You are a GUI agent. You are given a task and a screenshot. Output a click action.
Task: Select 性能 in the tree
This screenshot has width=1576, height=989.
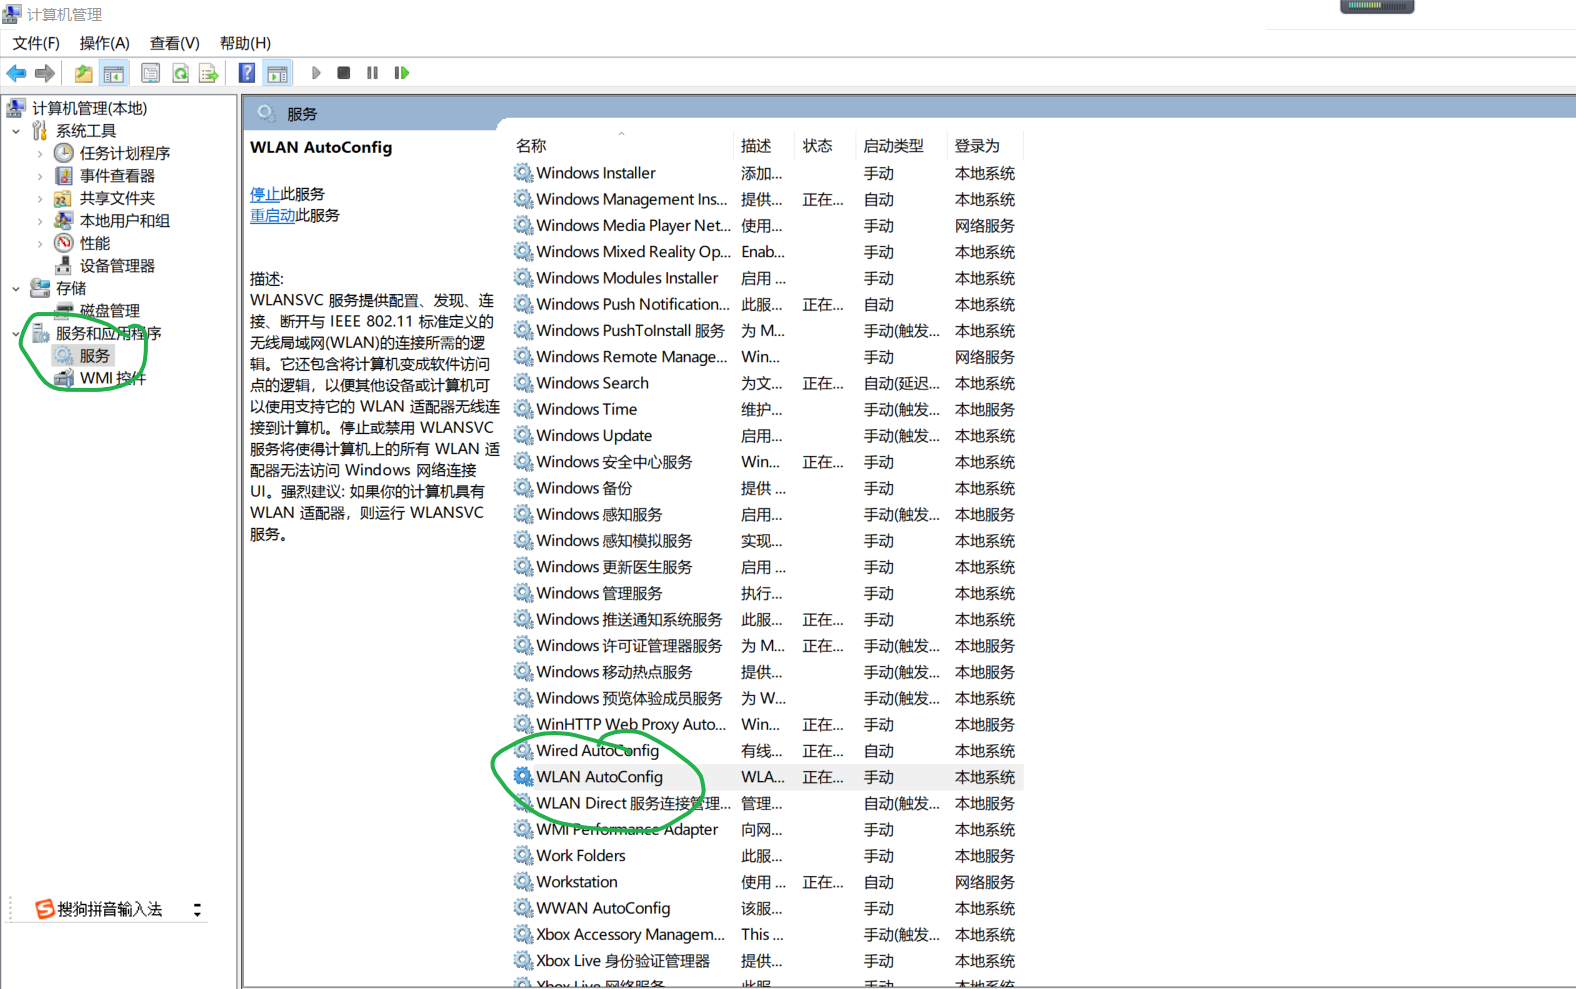[95, 243]
